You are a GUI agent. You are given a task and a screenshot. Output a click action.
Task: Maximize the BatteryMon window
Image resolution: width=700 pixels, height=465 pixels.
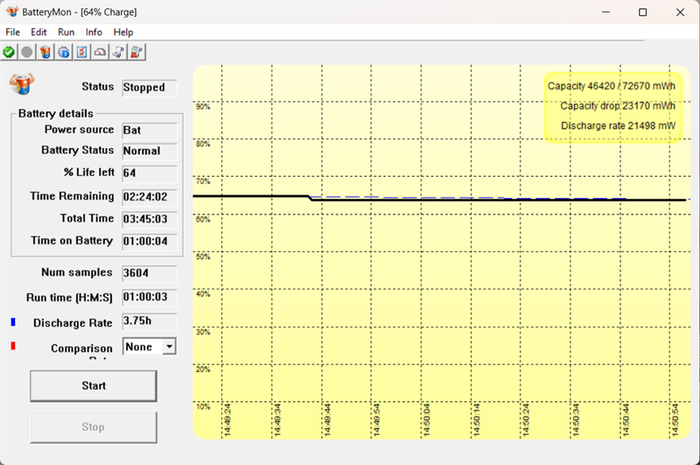(x=642, y=12)
